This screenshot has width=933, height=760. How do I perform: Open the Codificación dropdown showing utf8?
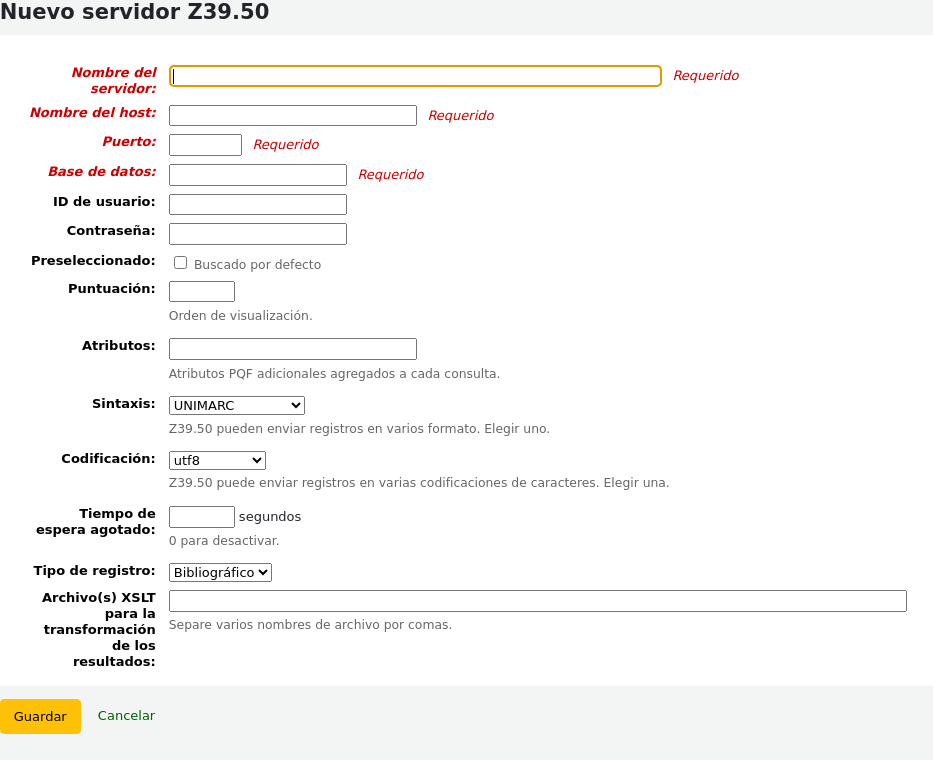[x=217, y=460]
